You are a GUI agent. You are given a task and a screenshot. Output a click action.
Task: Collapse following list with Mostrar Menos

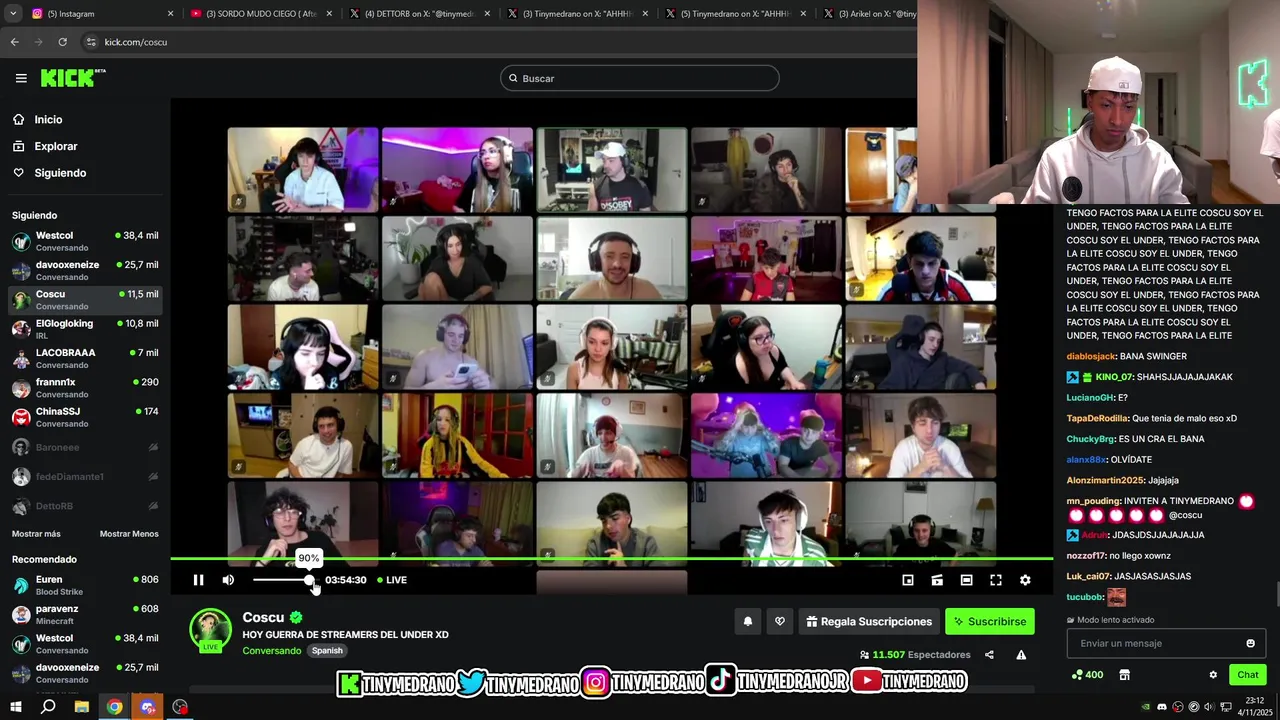point(129,534)
